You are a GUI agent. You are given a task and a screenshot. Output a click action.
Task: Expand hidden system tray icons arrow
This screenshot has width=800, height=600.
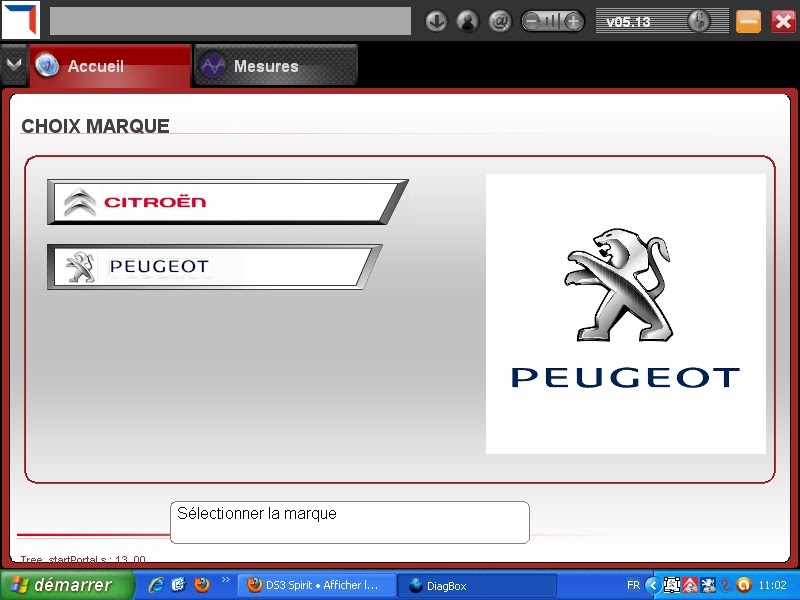pyautogui.click(x=653, y=585)
